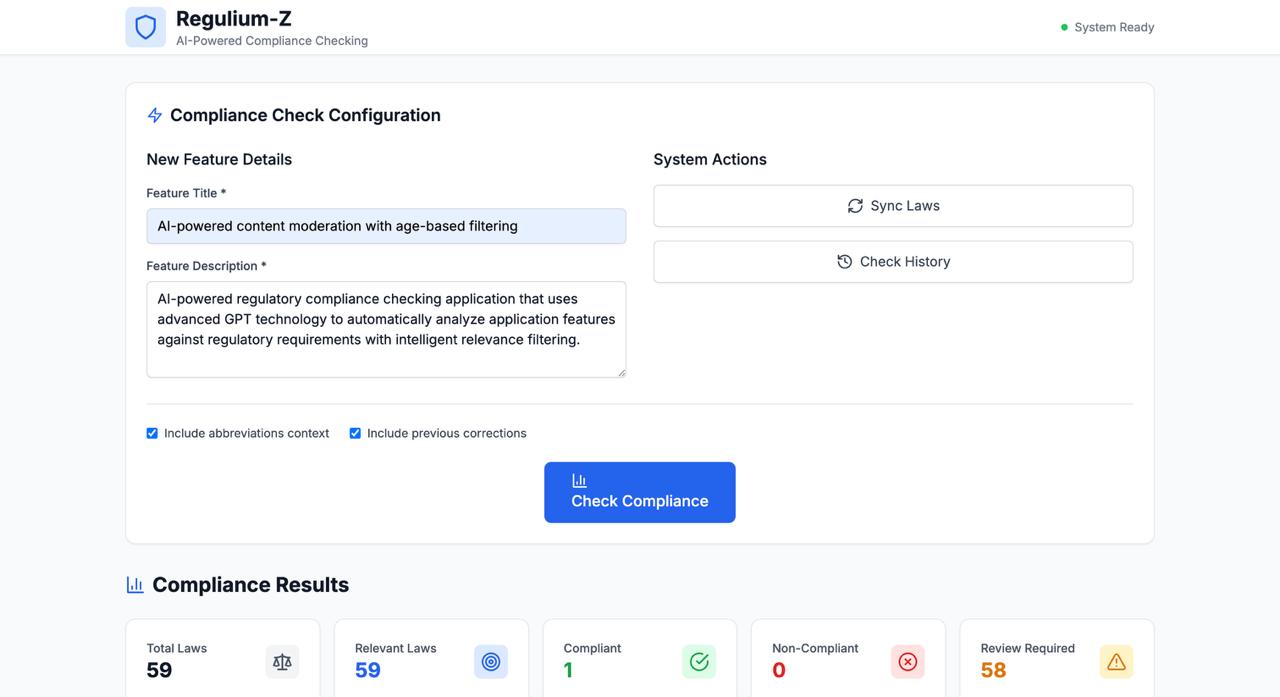Click the scales icon in Total Laws card
Screen dimensions: 1280x697
(282, 661)
